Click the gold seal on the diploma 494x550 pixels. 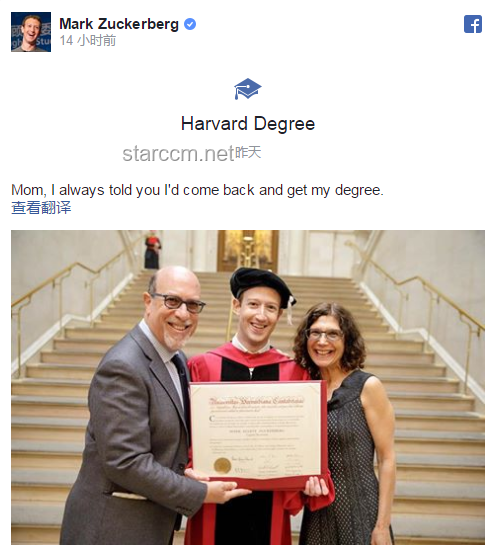[222, 465]
